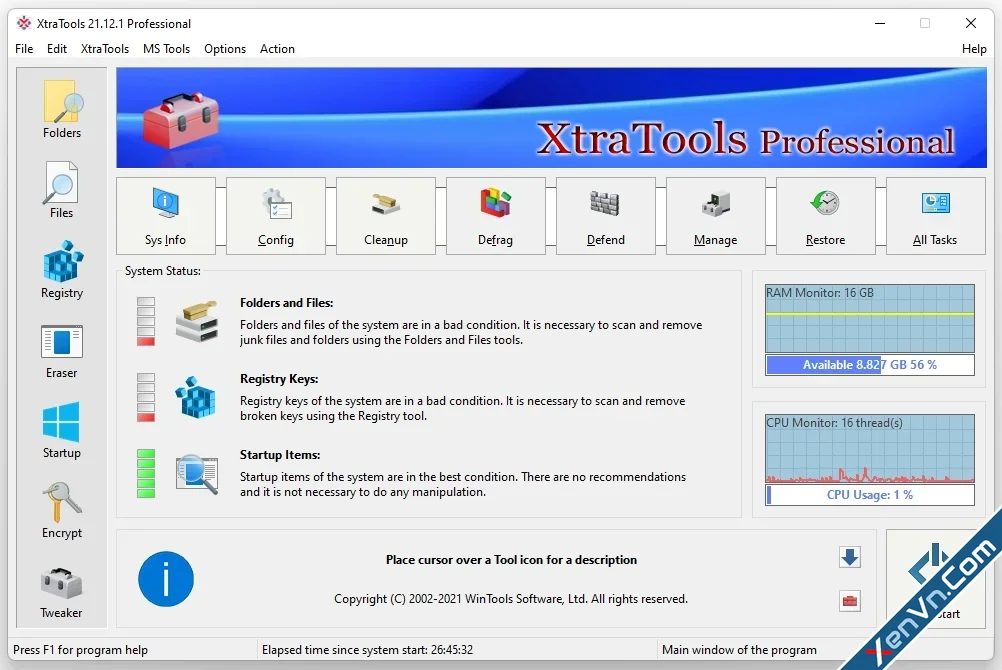Viewport: 1002px width, 670px height.
Task: Click the red toolbox logo in banner
Action: tap(181, 120)
